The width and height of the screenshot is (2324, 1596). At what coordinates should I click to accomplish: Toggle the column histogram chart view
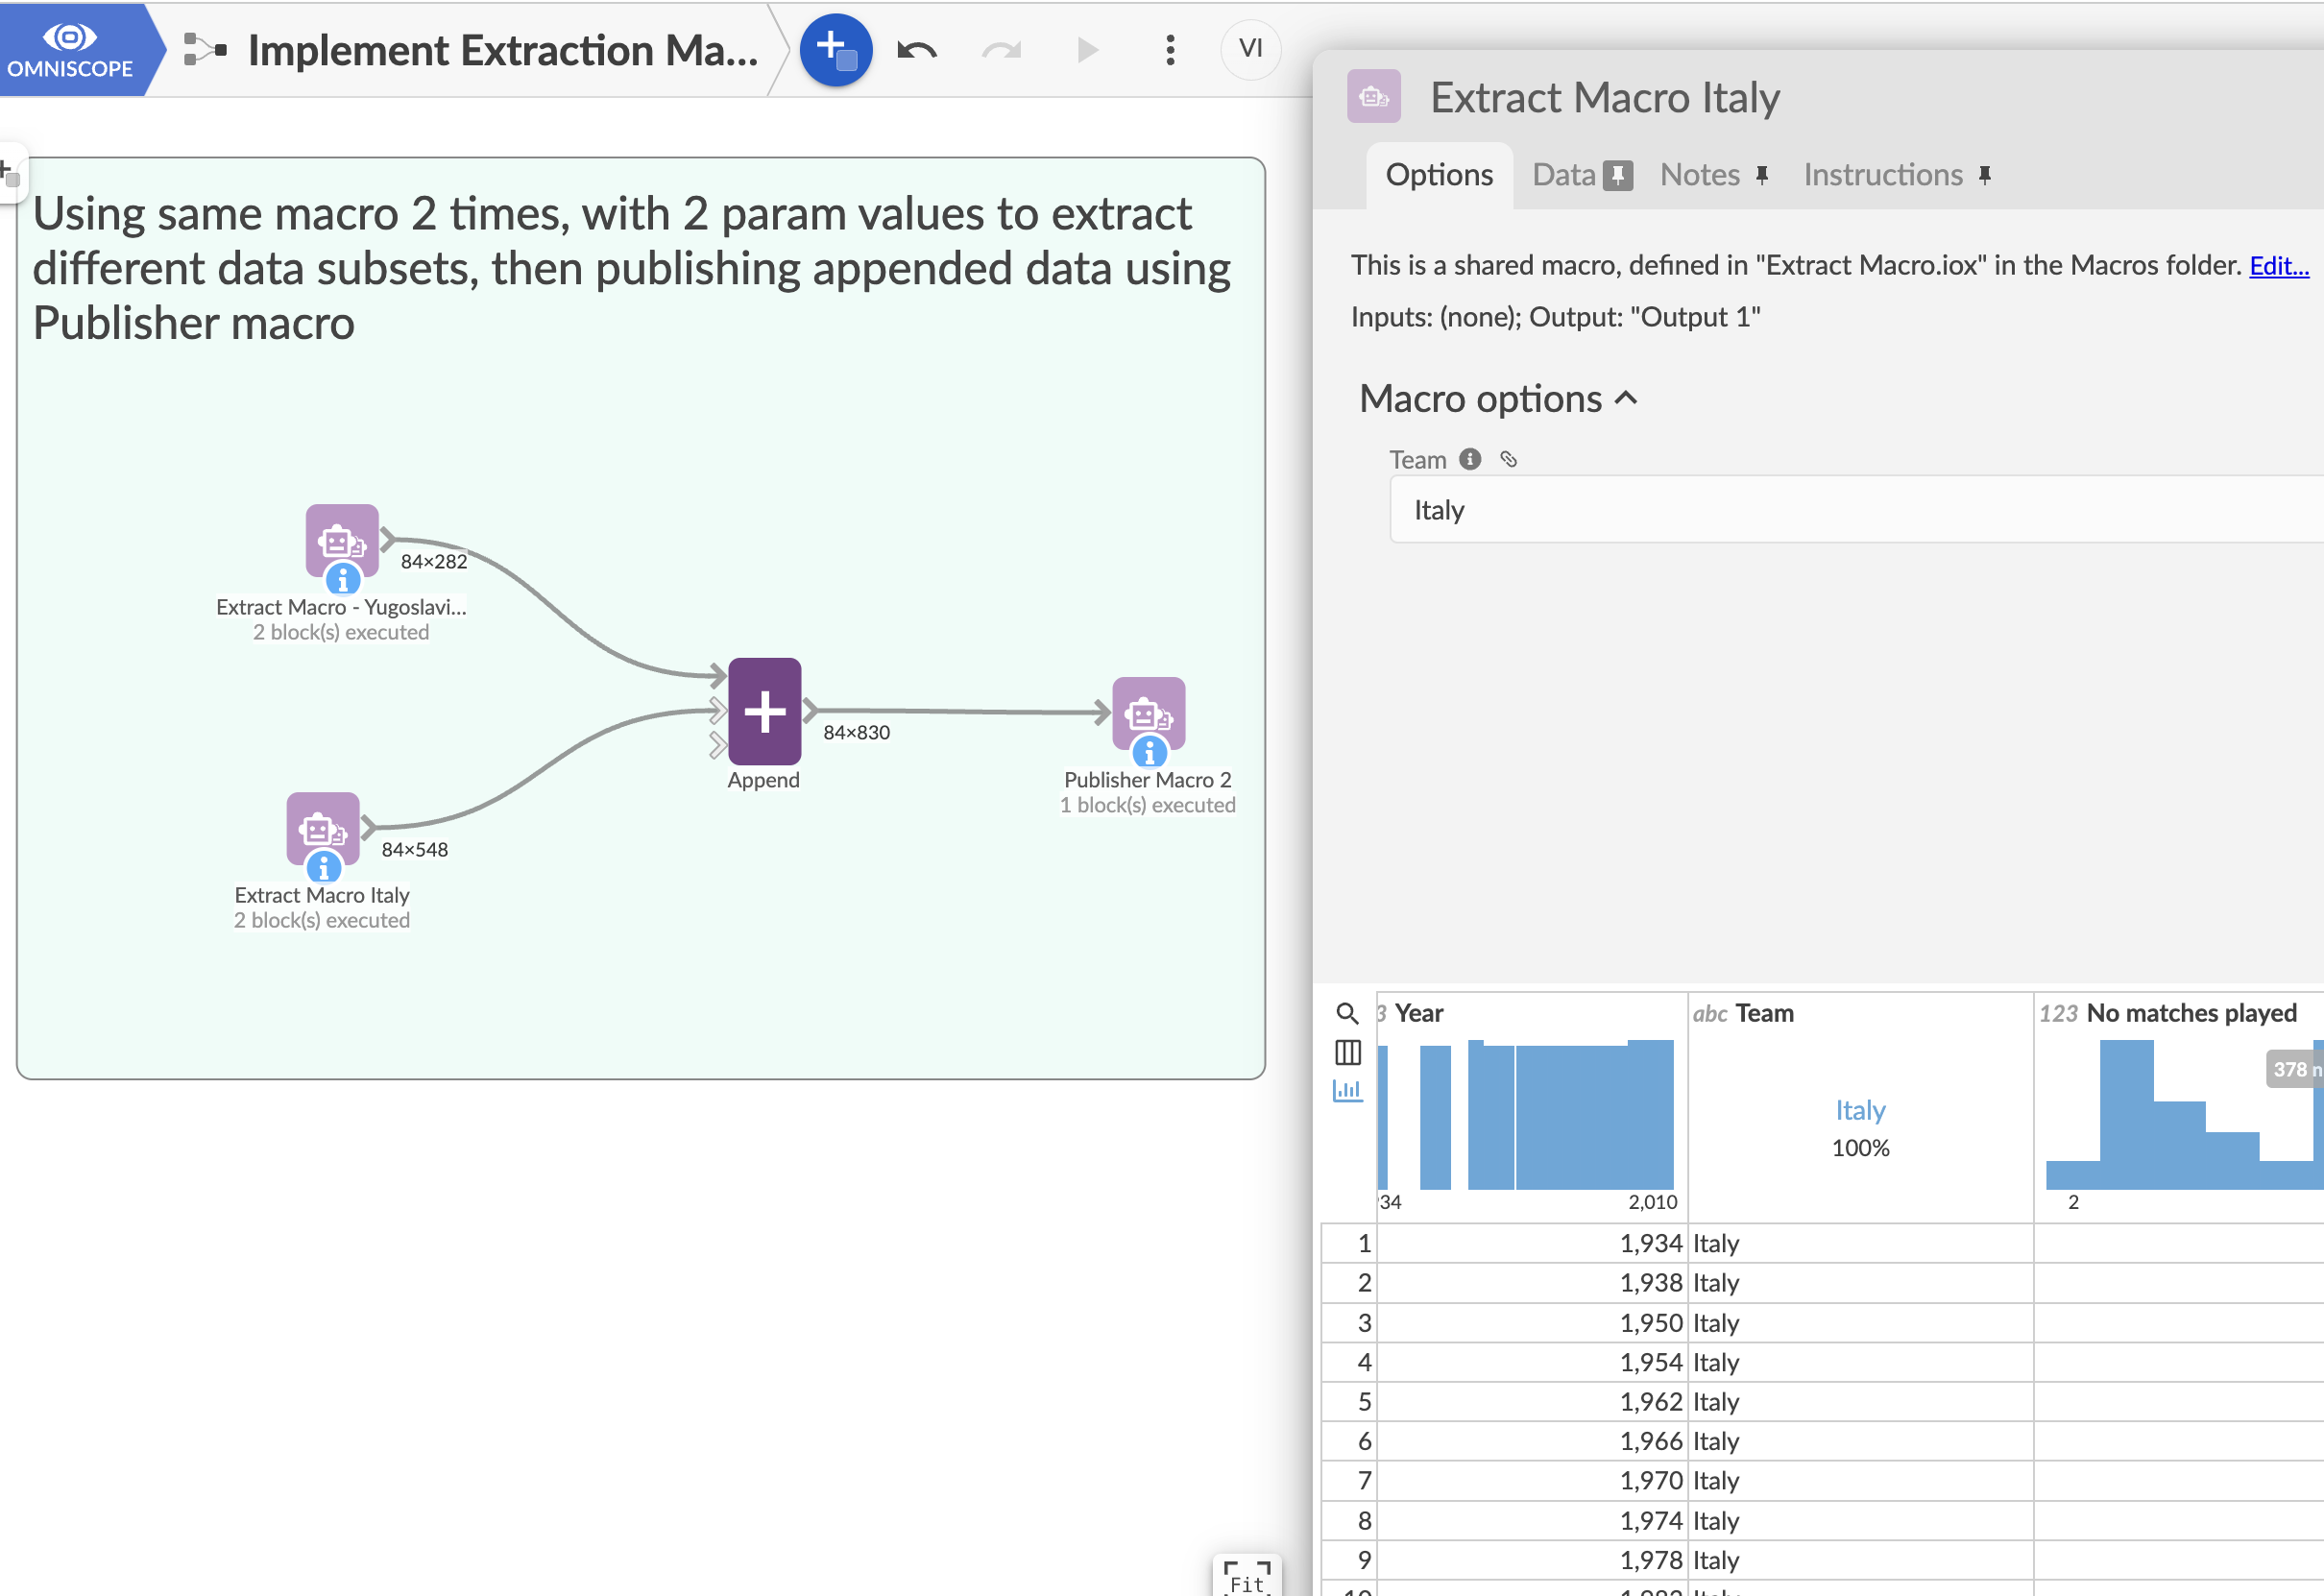click(1347, 1090)
